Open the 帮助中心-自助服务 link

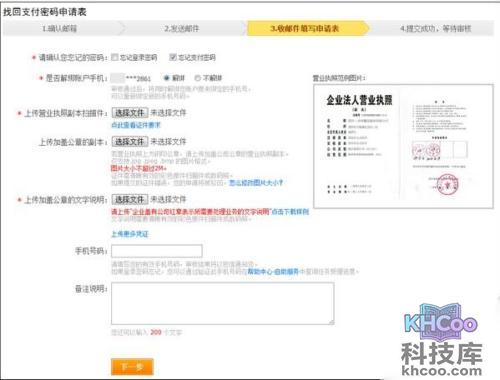click(x=273, y=272)
